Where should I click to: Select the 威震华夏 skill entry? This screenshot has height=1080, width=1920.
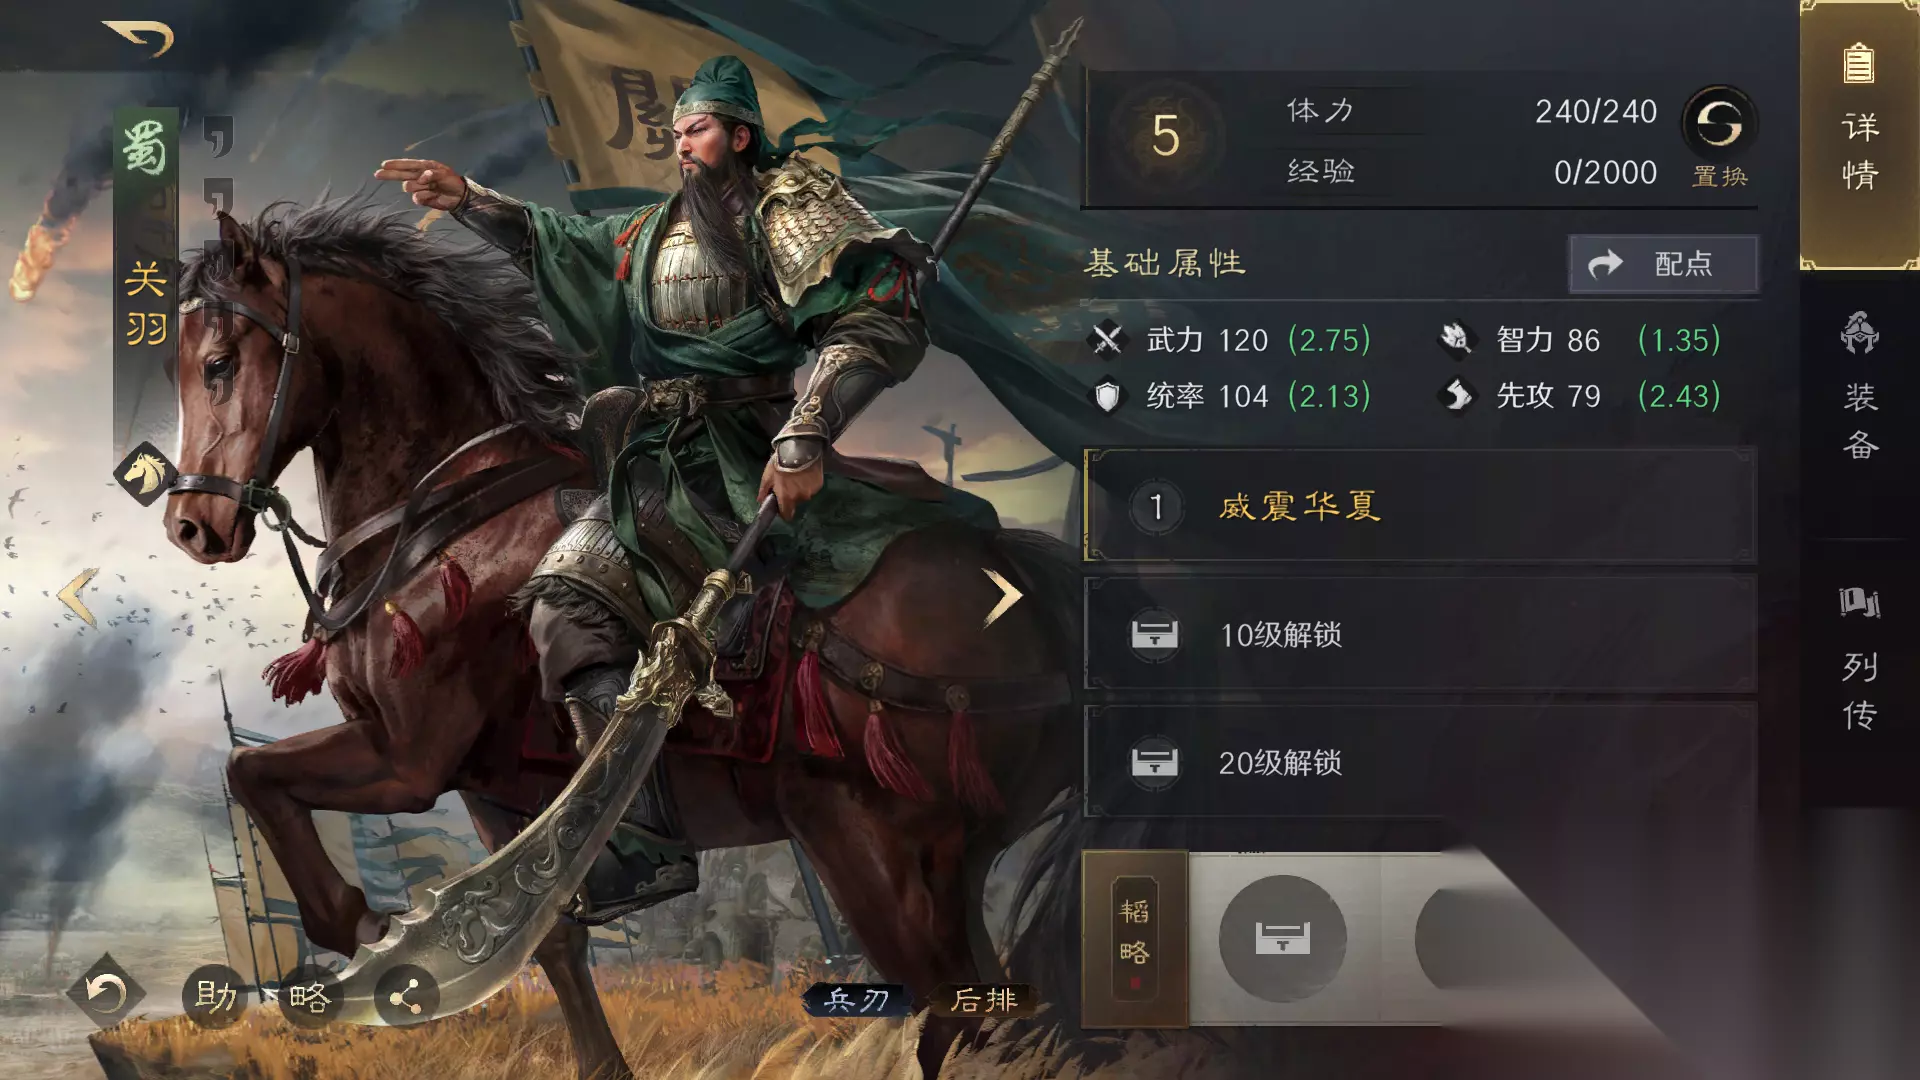pos(1420,506)
